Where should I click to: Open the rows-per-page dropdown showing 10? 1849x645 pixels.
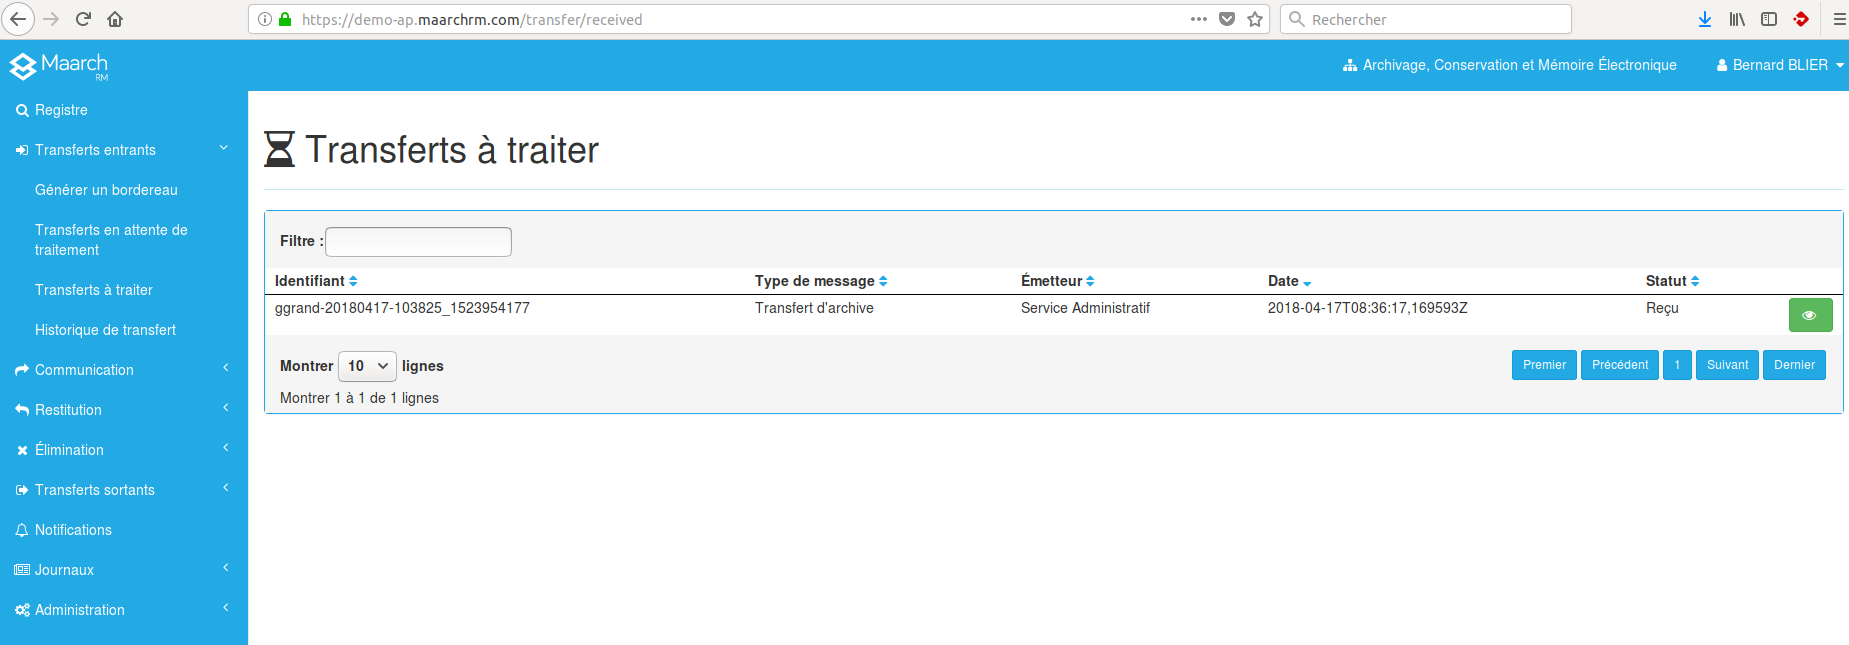pos(367,366)
